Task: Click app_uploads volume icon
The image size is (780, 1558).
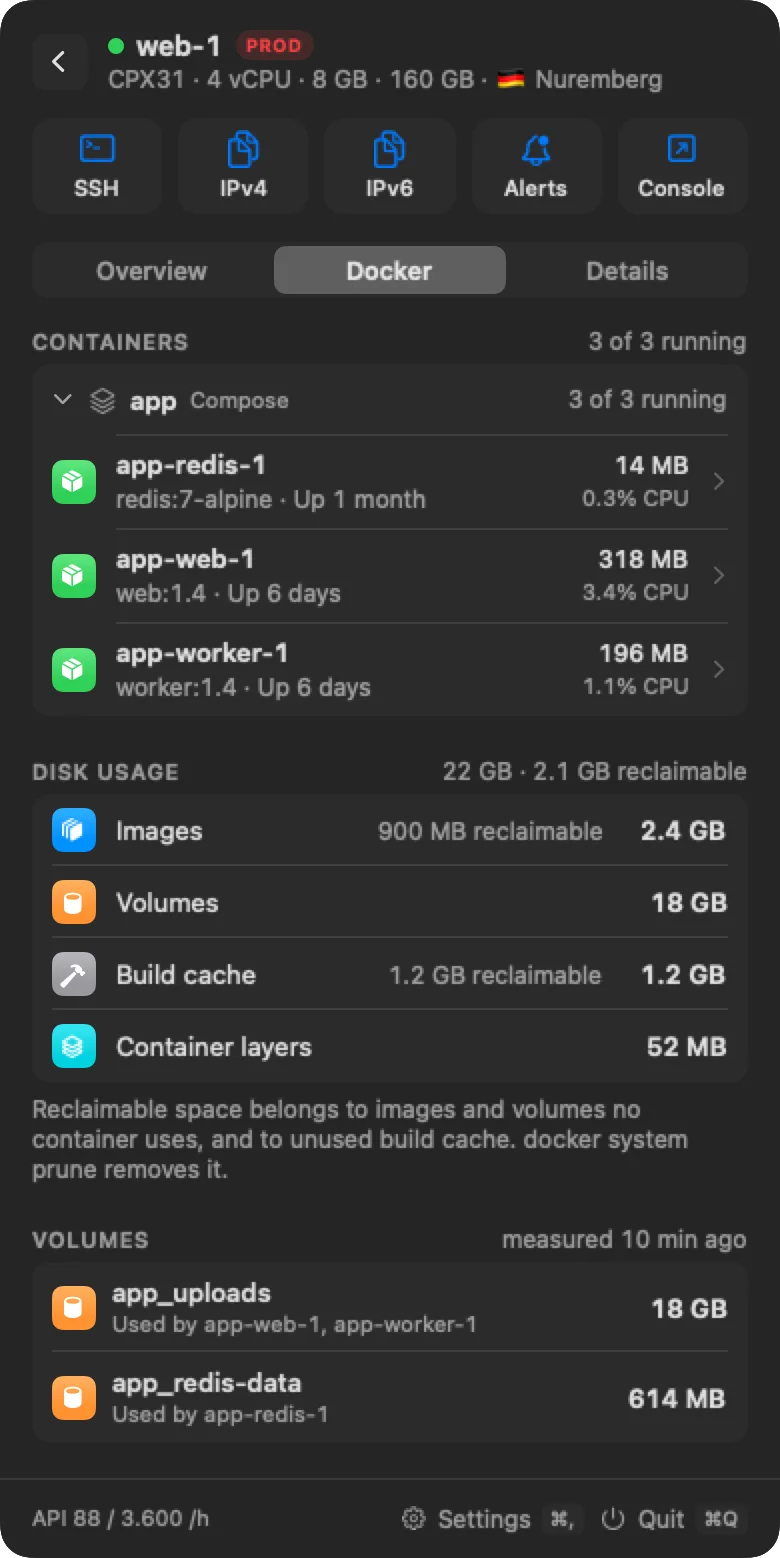Action: [x=74, y=1308]
